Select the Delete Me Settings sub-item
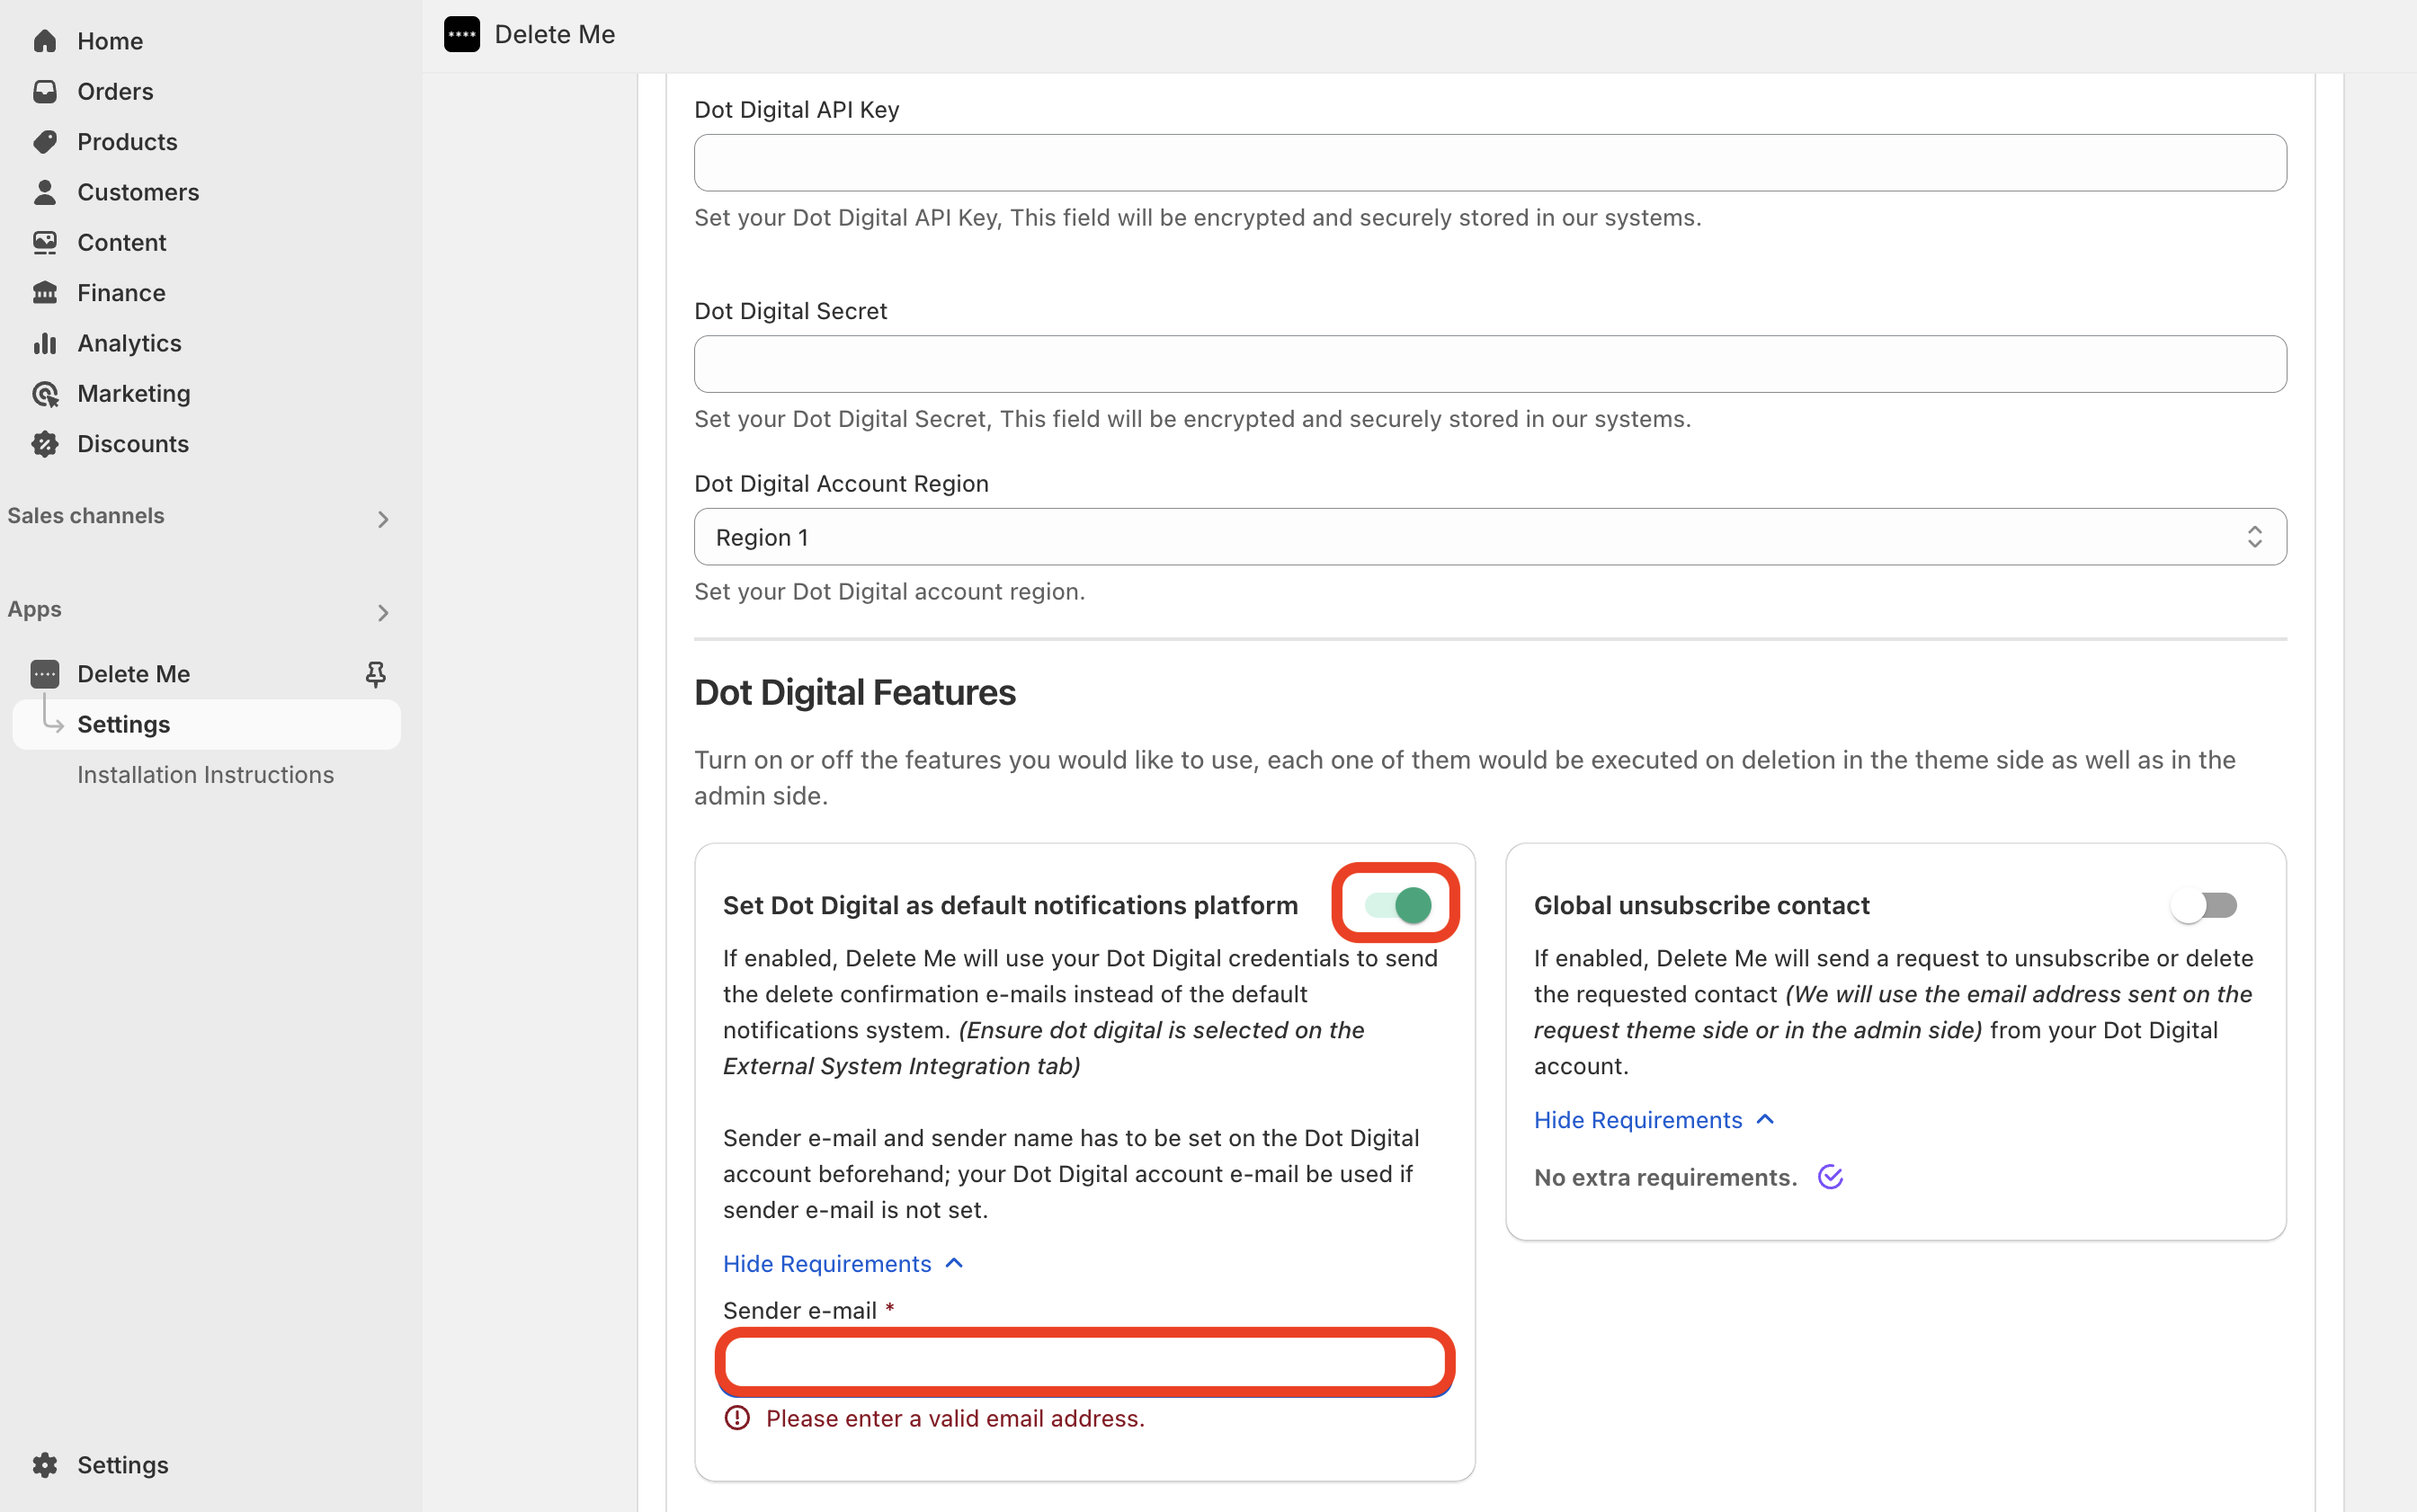Image resolution: width=2417 pixels, height=1512 pixels. [206, 724]
